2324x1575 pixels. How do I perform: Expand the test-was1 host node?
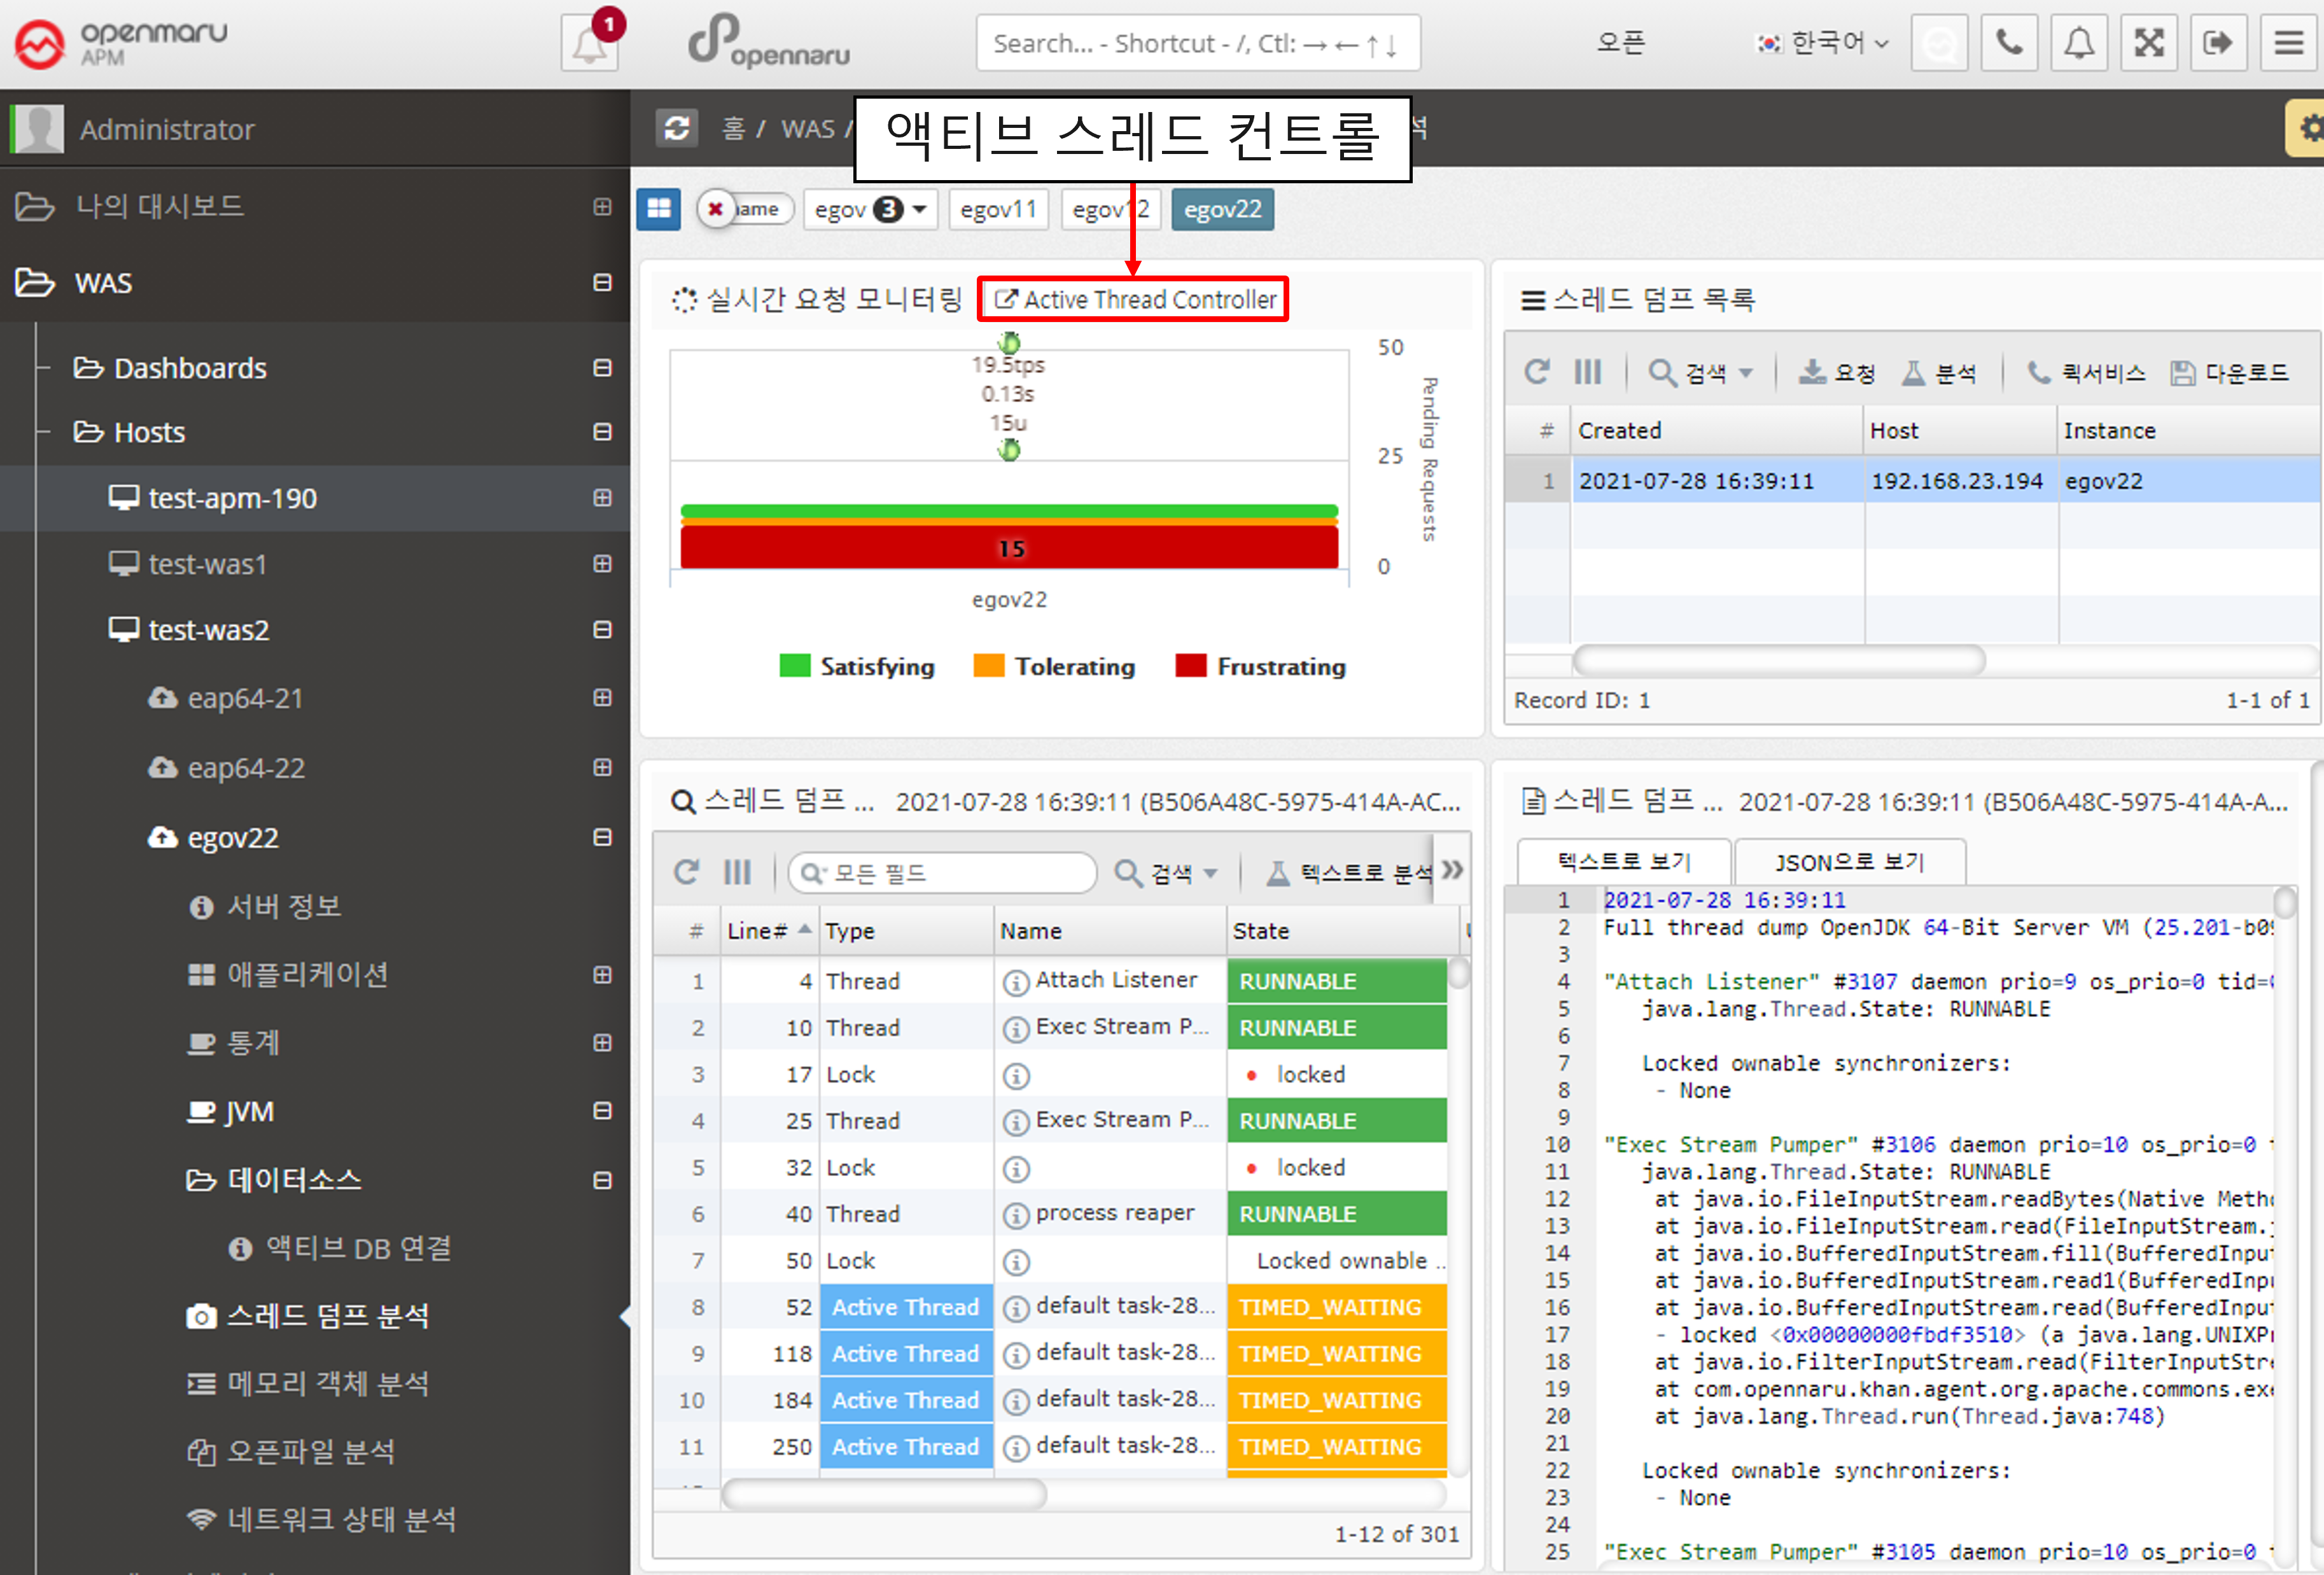coord(602,564)
